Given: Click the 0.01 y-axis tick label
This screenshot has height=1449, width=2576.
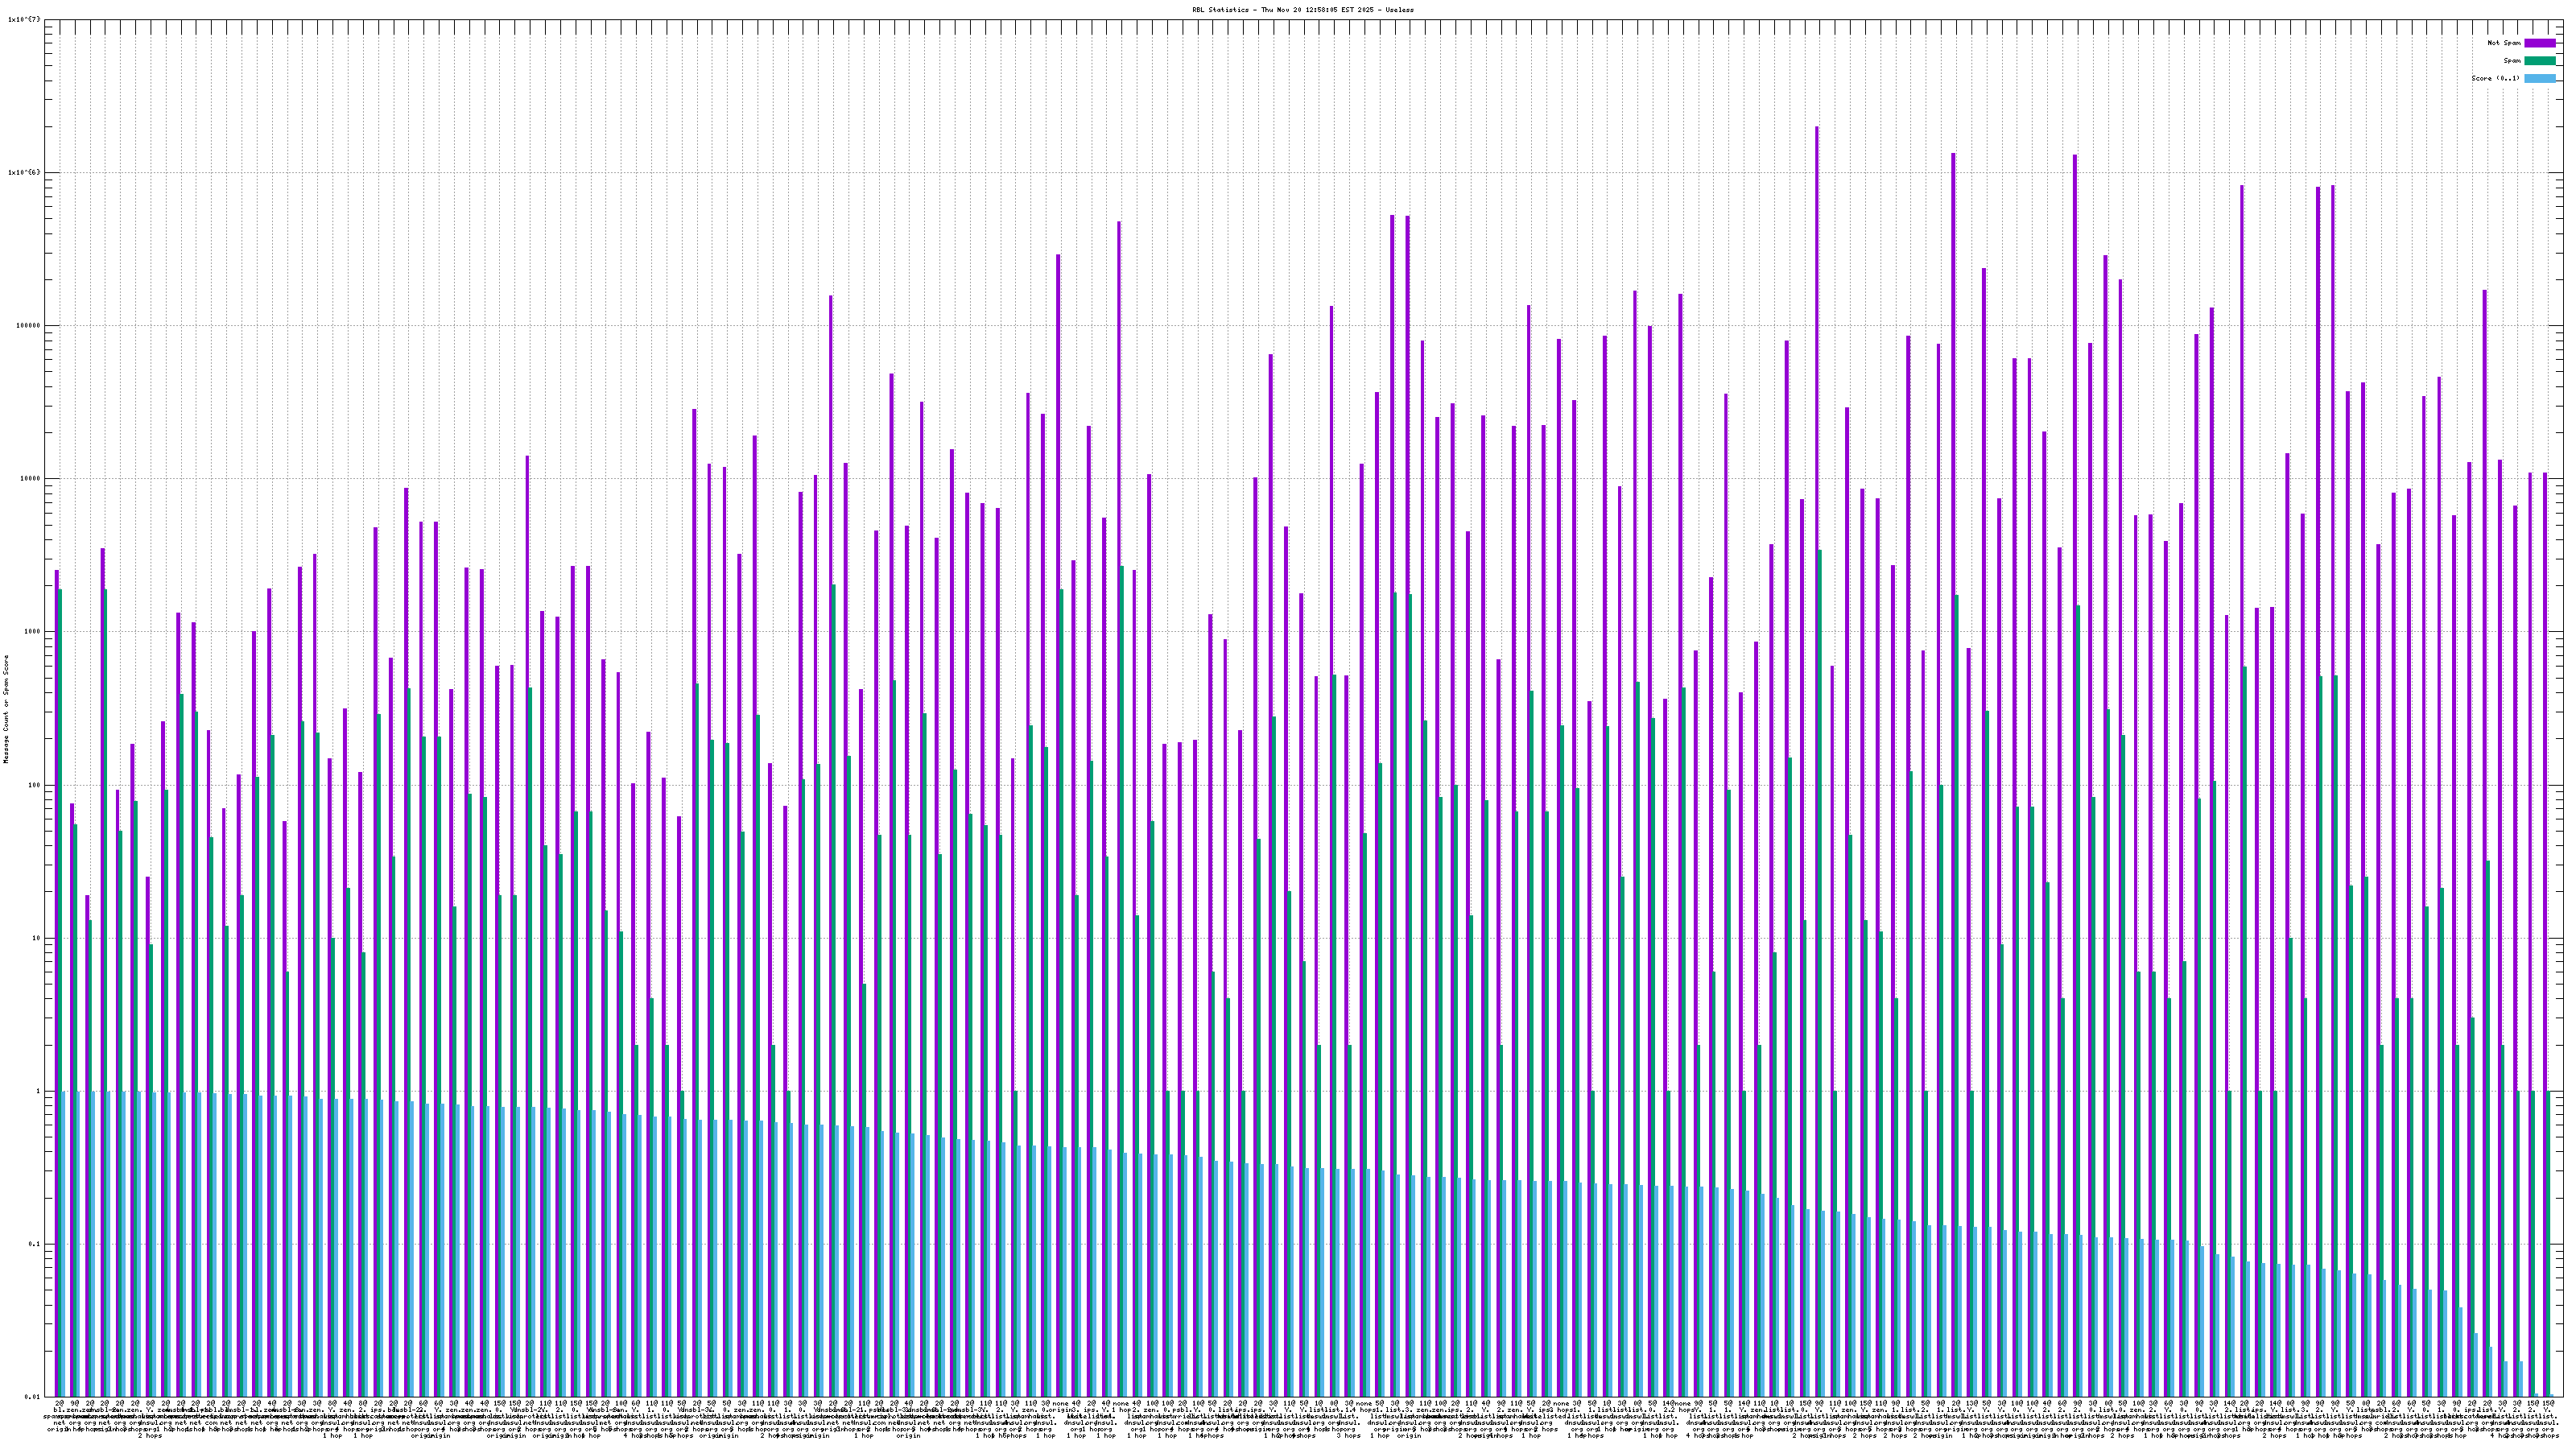Looking at the screenshot, I should click(32, 1397).
